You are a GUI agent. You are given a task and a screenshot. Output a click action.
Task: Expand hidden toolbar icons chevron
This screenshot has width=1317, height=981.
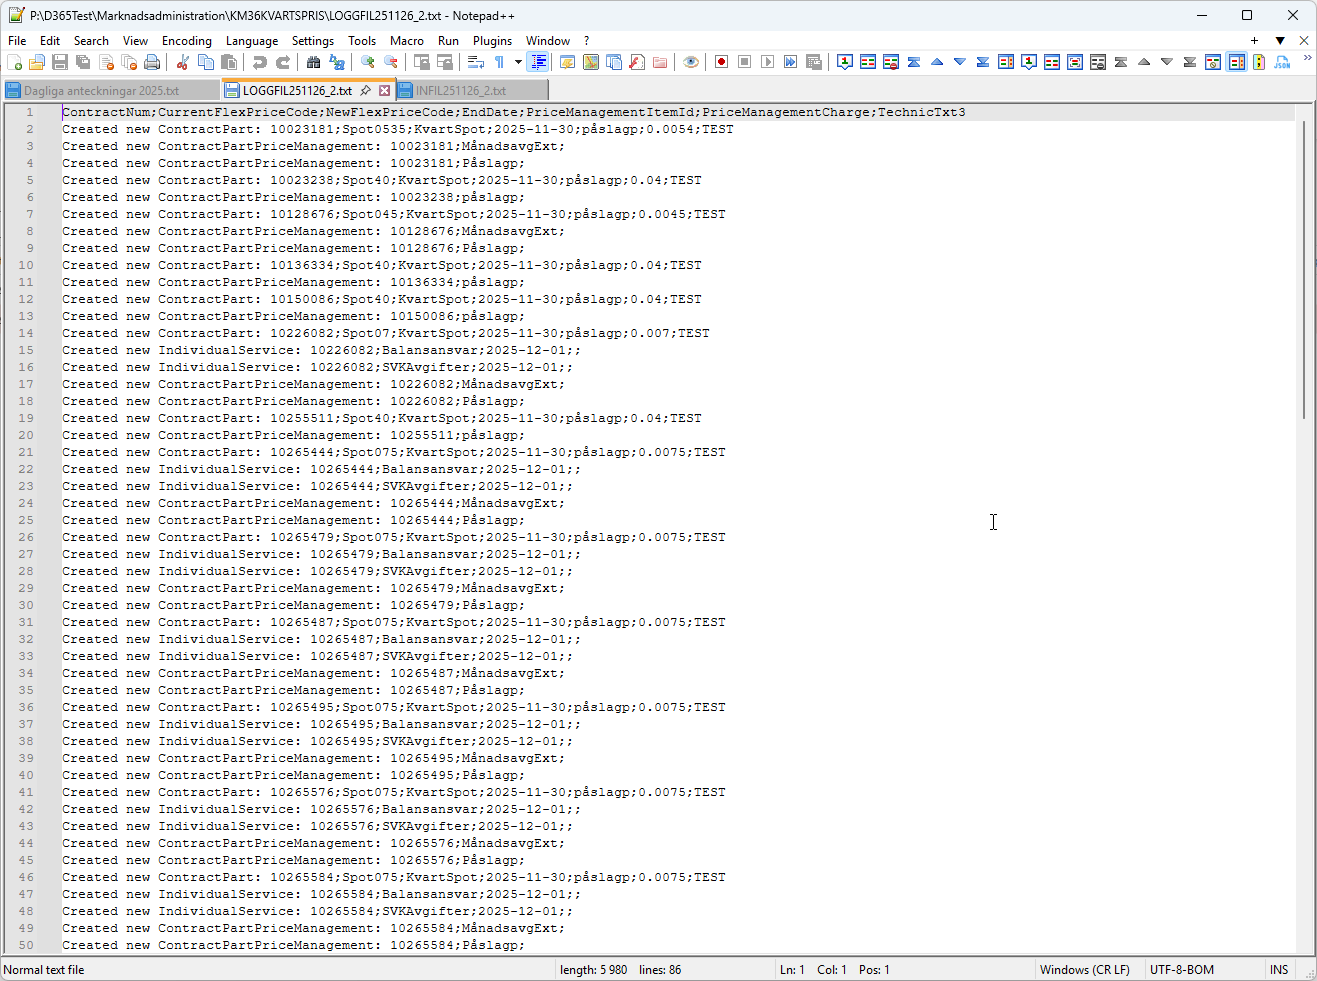tap(1307, 58)
